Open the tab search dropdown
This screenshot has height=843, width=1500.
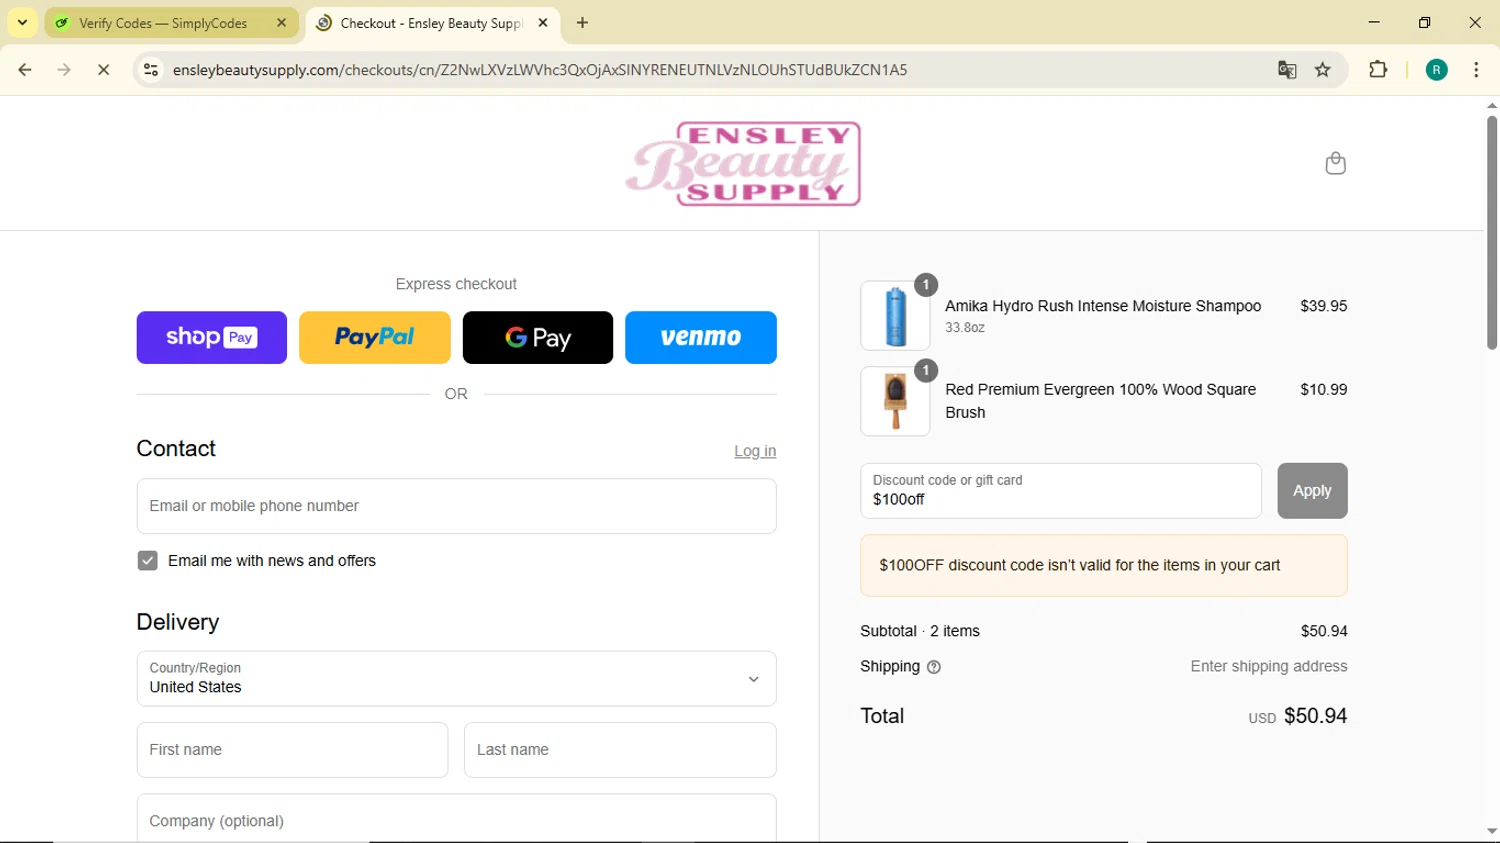click(x=22, y=23)
